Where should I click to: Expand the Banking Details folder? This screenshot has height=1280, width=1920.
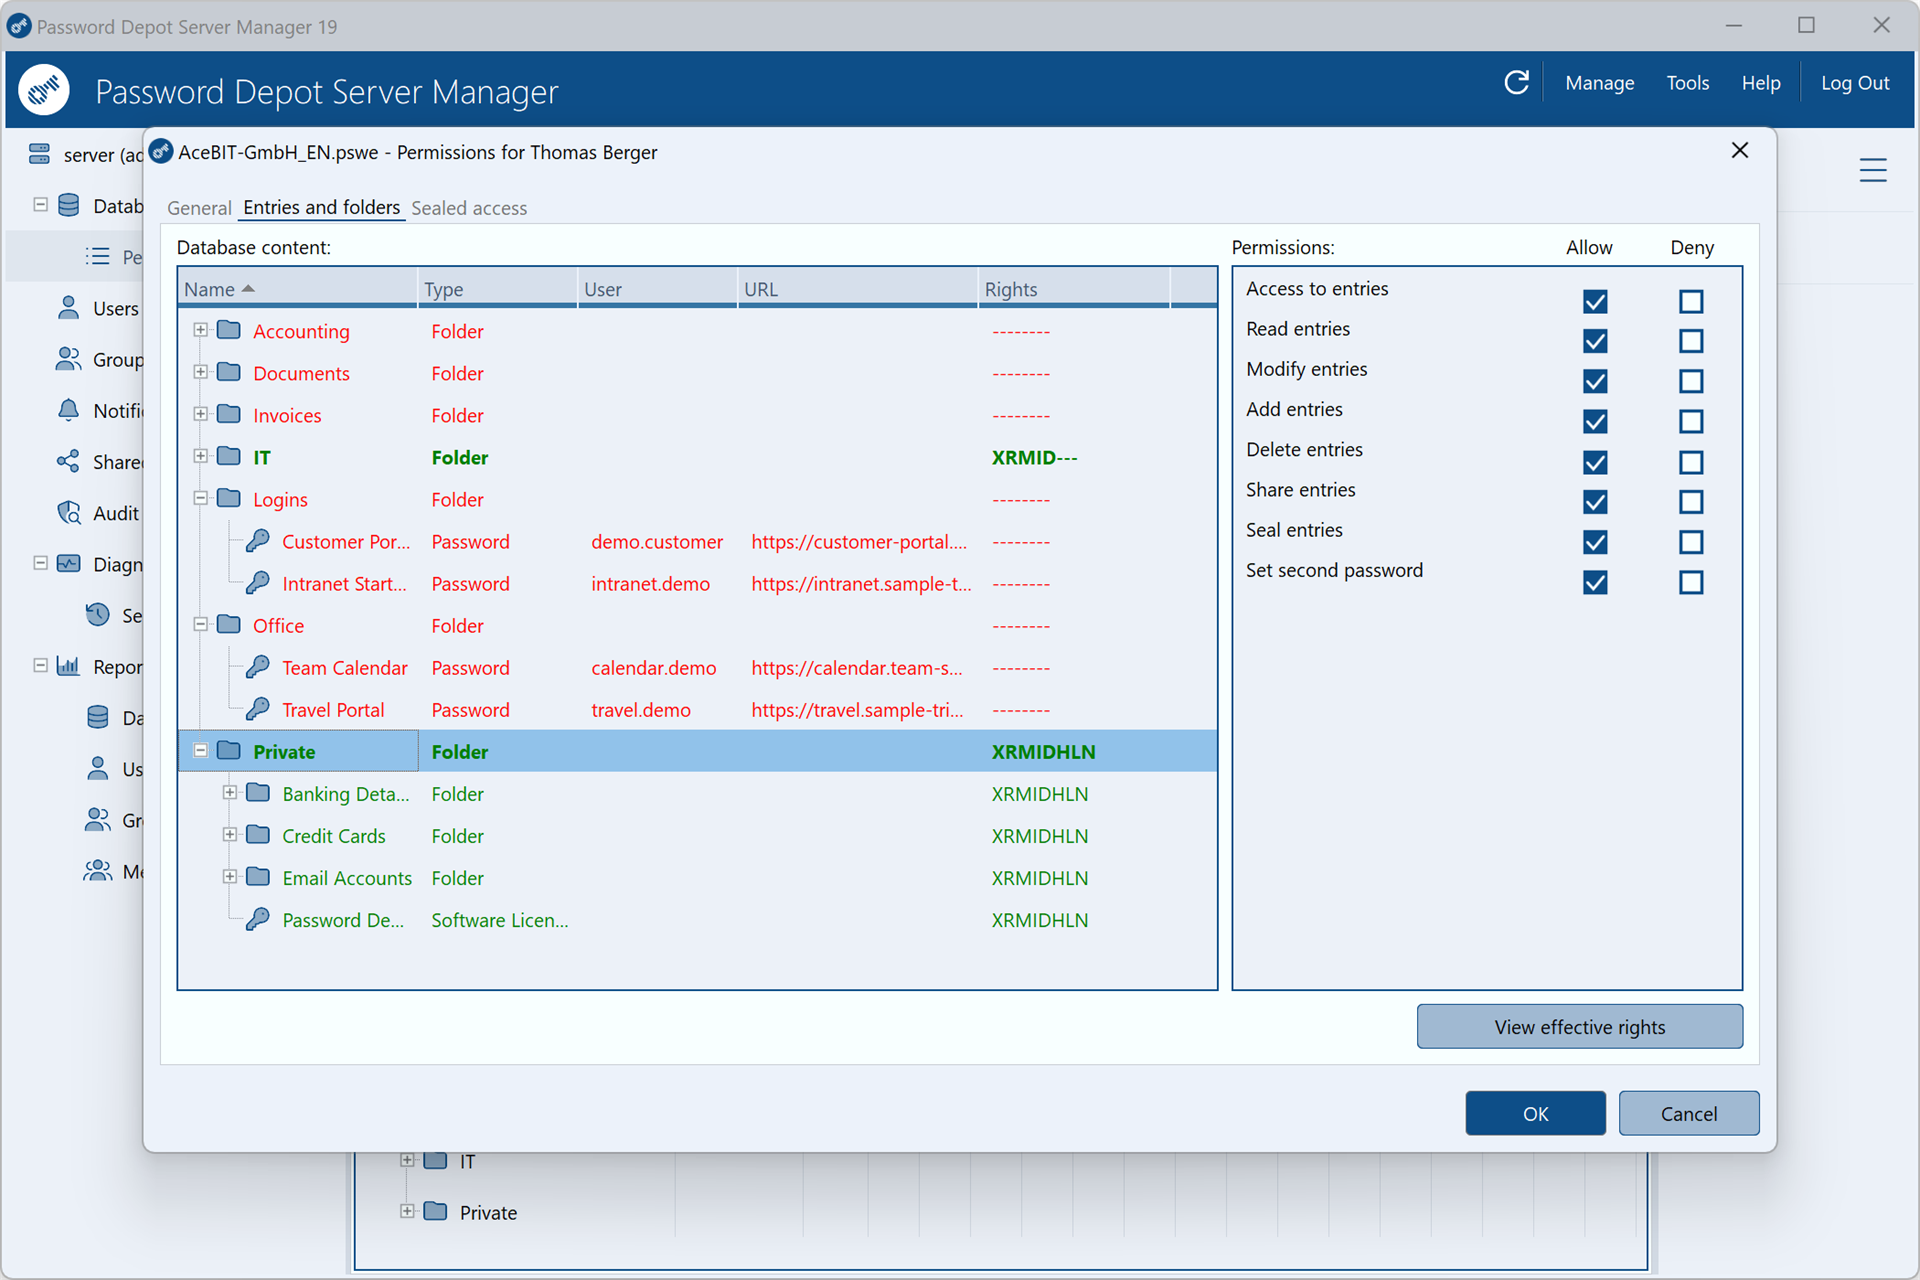pyautogui.click(x=230, y=792)
